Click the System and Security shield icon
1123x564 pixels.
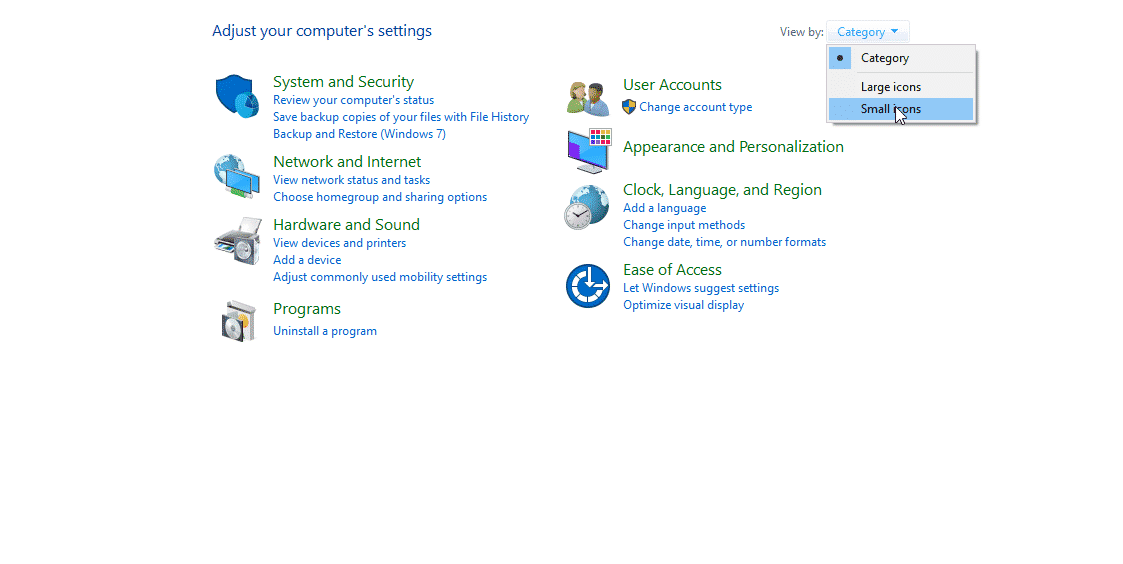pos(237,96)
